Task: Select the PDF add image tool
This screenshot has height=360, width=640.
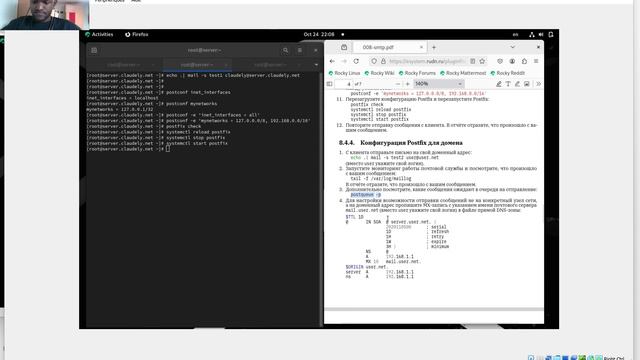Action: [x=527, y=84]
